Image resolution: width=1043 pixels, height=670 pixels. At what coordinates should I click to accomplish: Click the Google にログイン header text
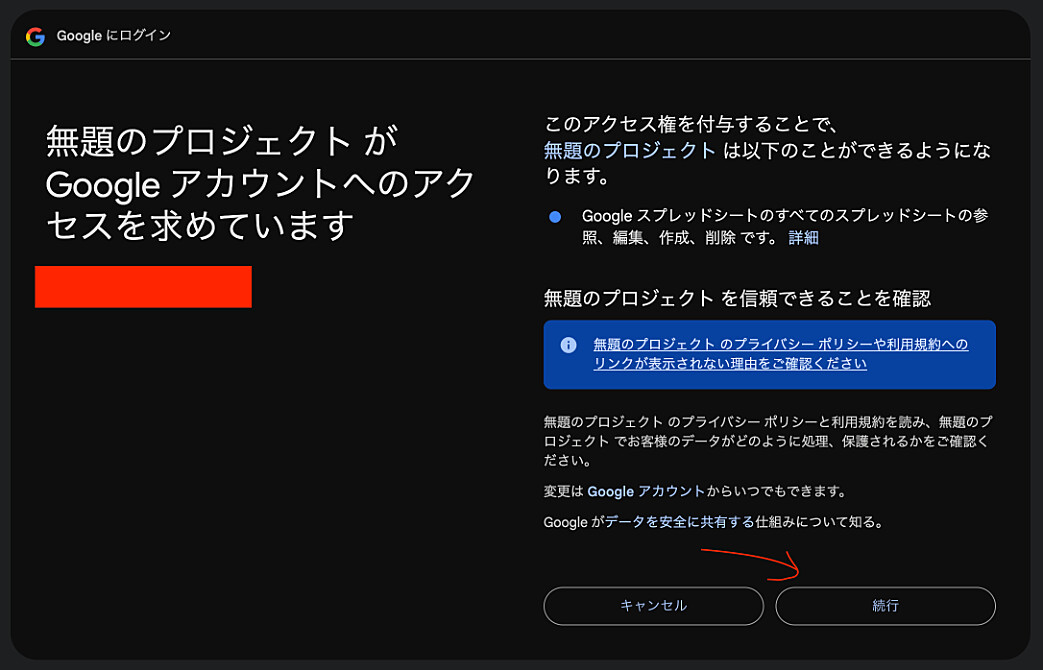(x=114, y=35)
